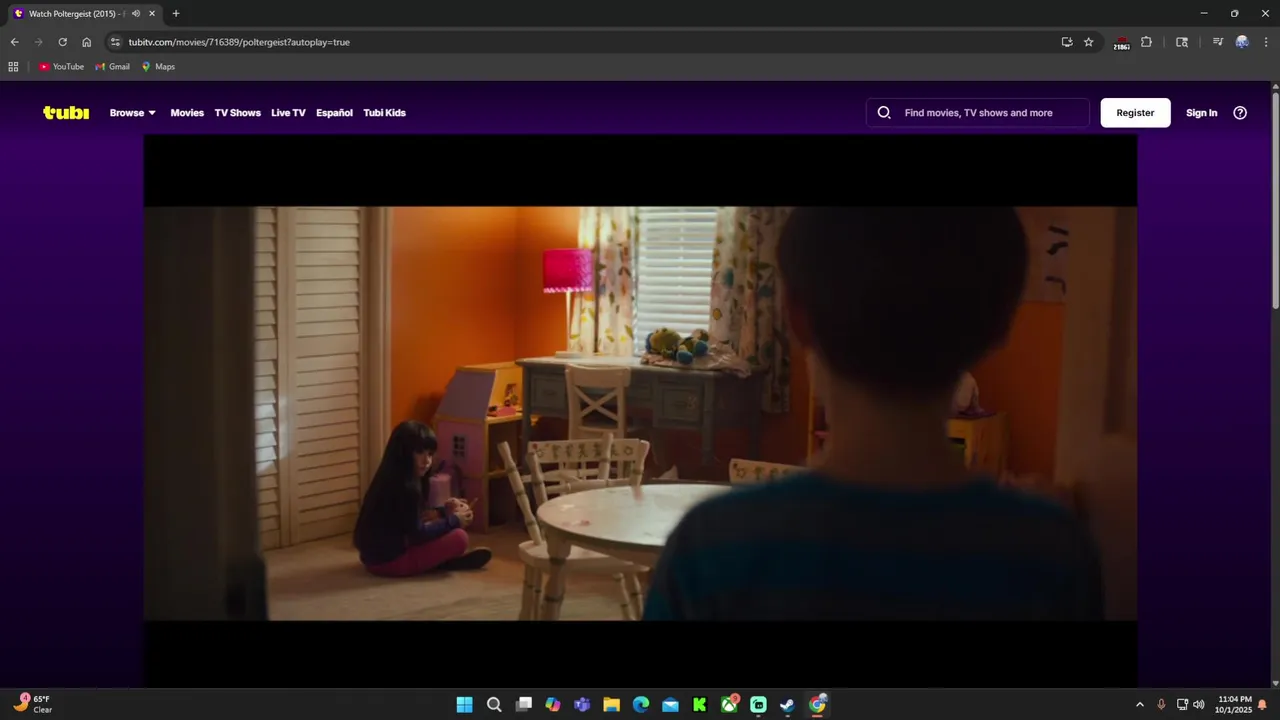Open the Xbox app on taskbar
The image size is (1280, 720).
[729, 705]
